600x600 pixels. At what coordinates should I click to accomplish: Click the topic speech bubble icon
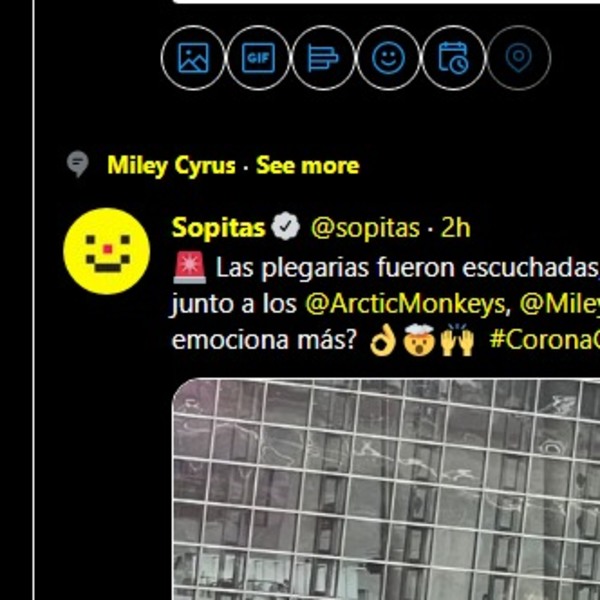coord(78,164)
